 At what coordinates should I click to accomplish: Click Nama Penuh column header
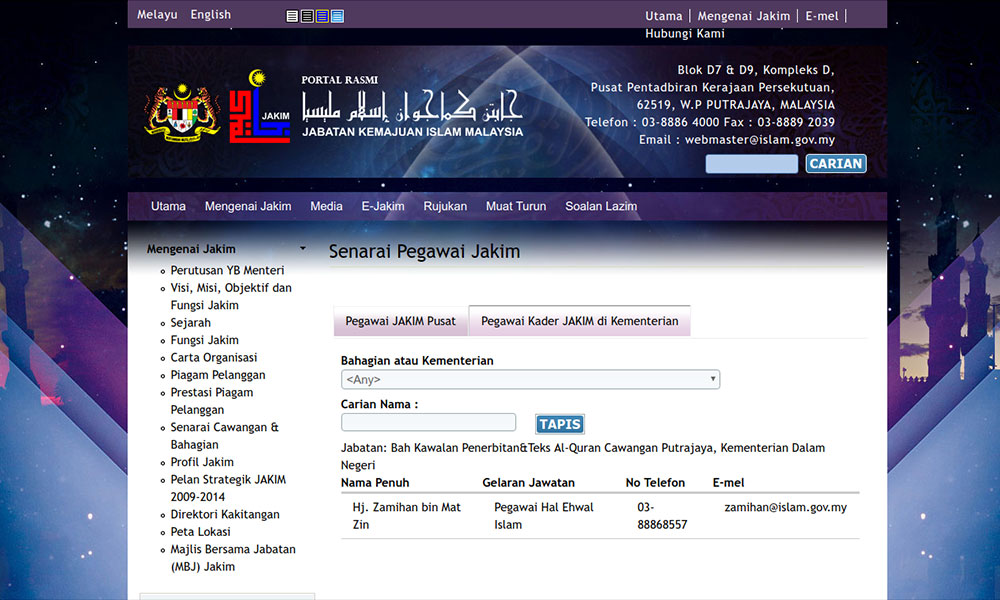(375, 483)
